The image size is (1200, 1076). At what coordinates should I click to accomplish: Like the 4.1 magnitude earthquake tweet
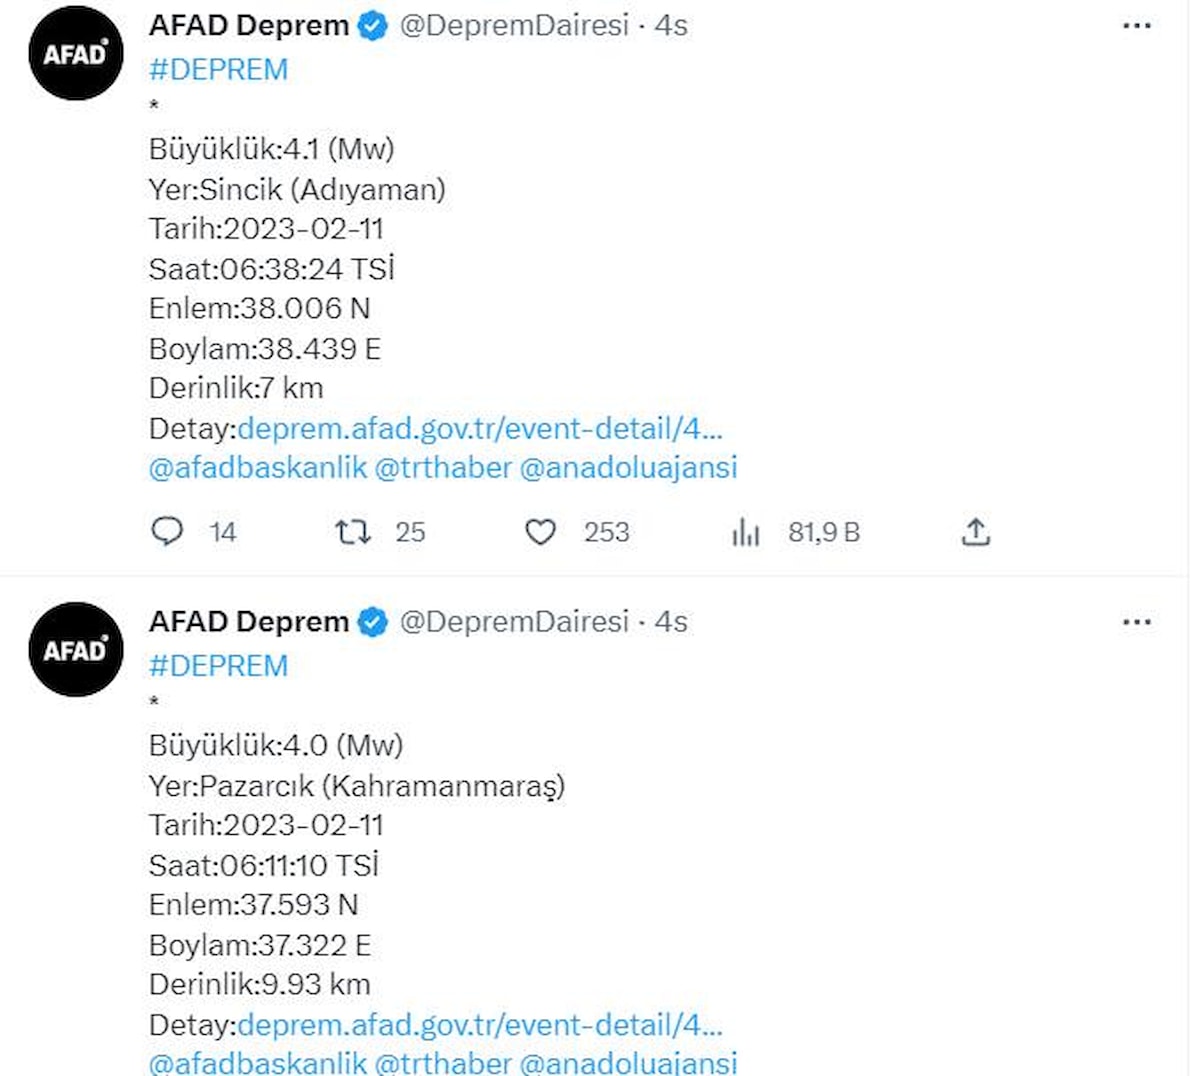pos(540,532)
